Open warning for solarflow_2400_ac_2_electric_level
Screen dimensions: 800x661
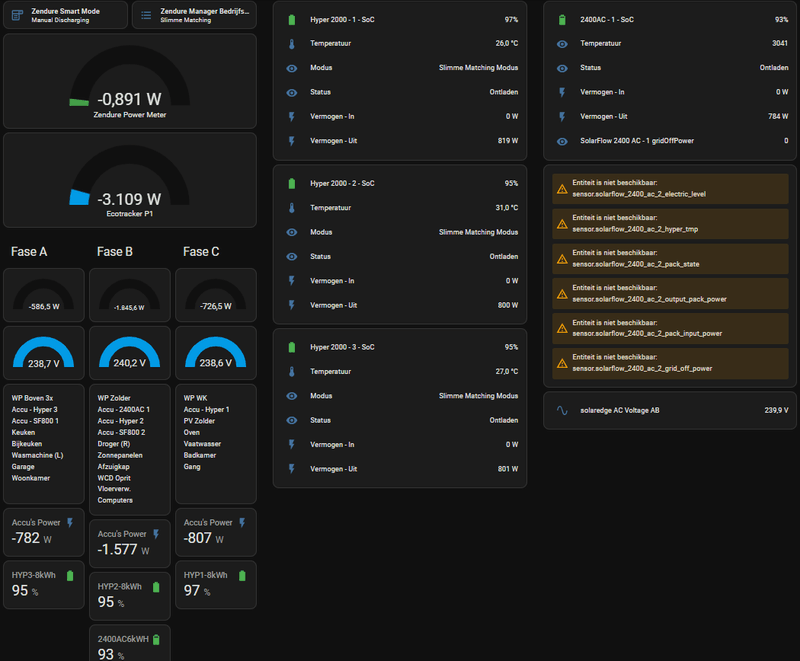(x=670, y=189)
